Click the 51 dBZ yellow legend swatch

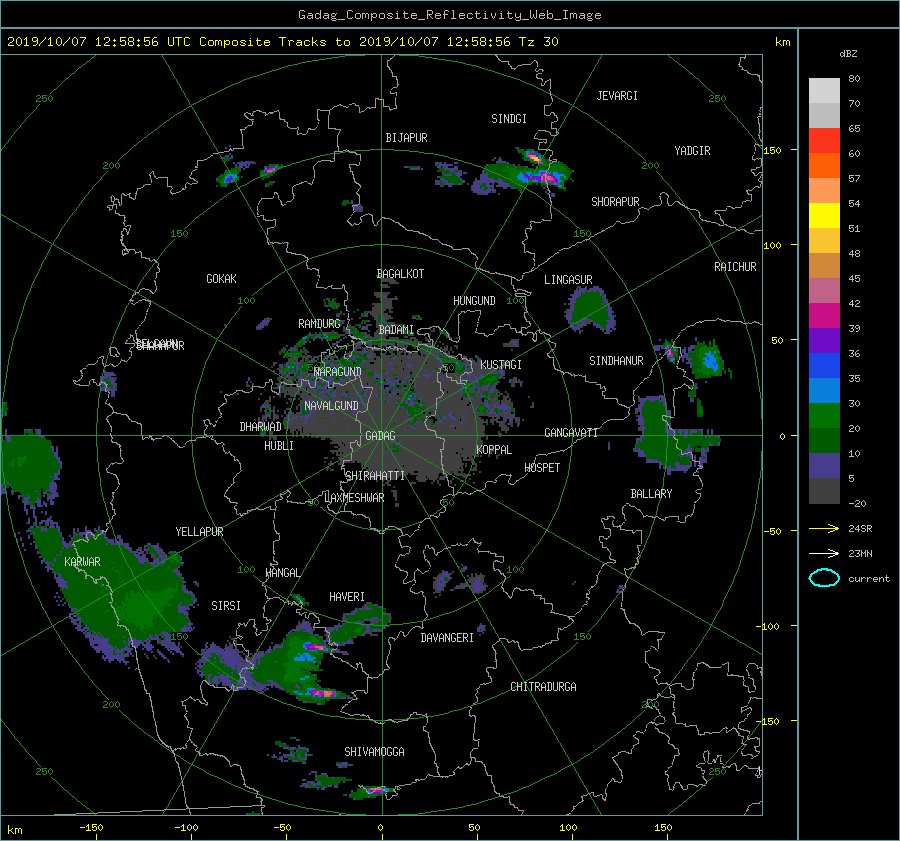click(x=824, y=215)
